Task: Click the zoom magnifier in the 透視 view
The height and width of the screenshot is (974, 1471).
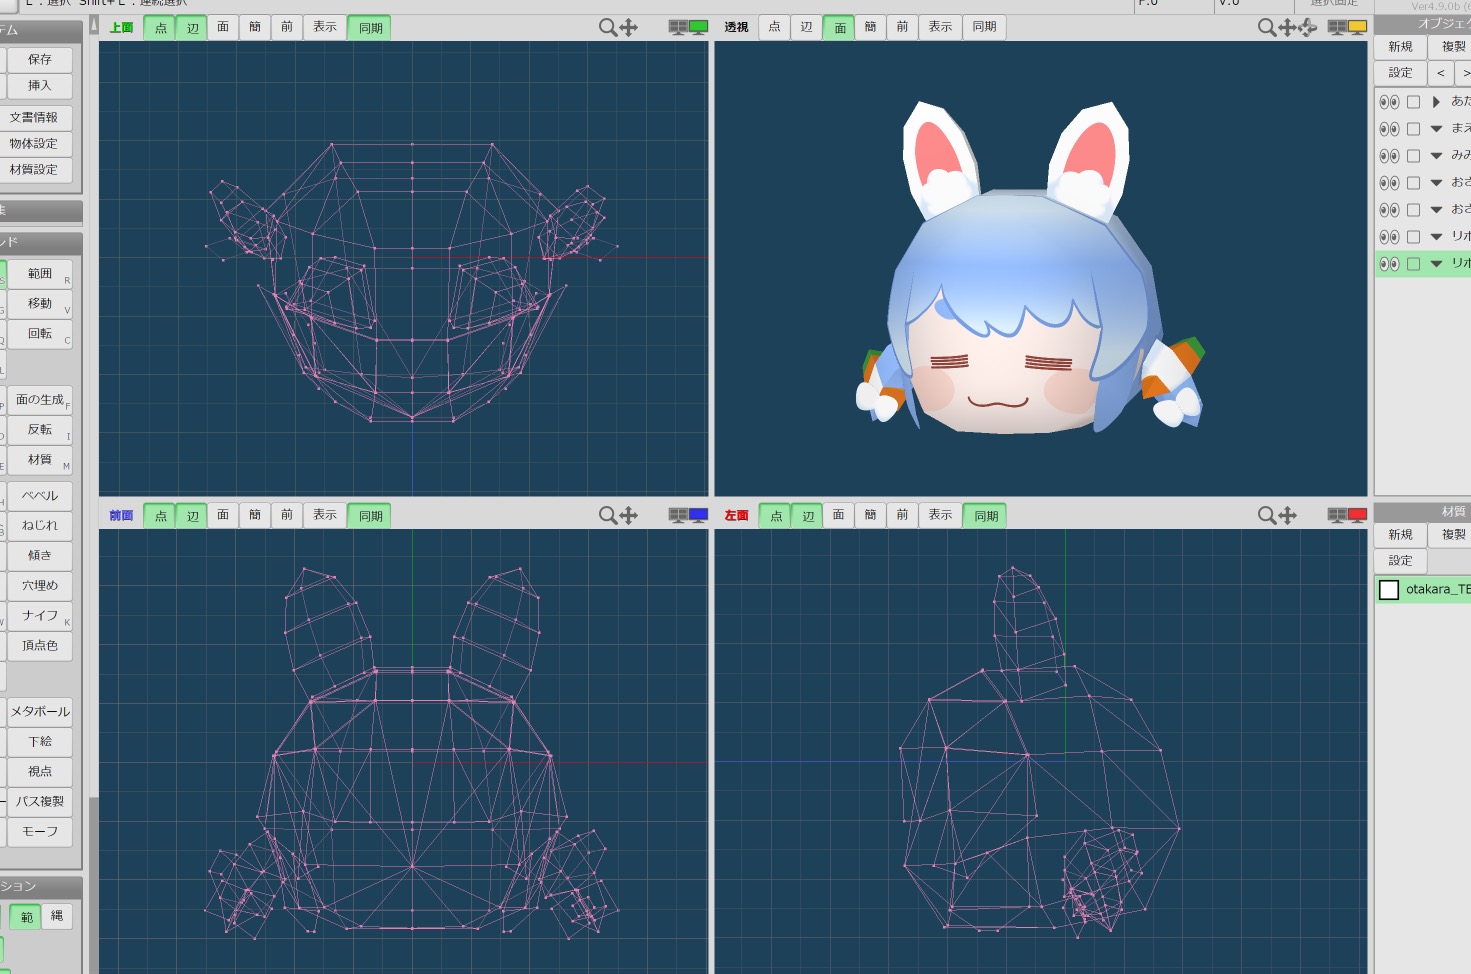Action: [1266, 27]
